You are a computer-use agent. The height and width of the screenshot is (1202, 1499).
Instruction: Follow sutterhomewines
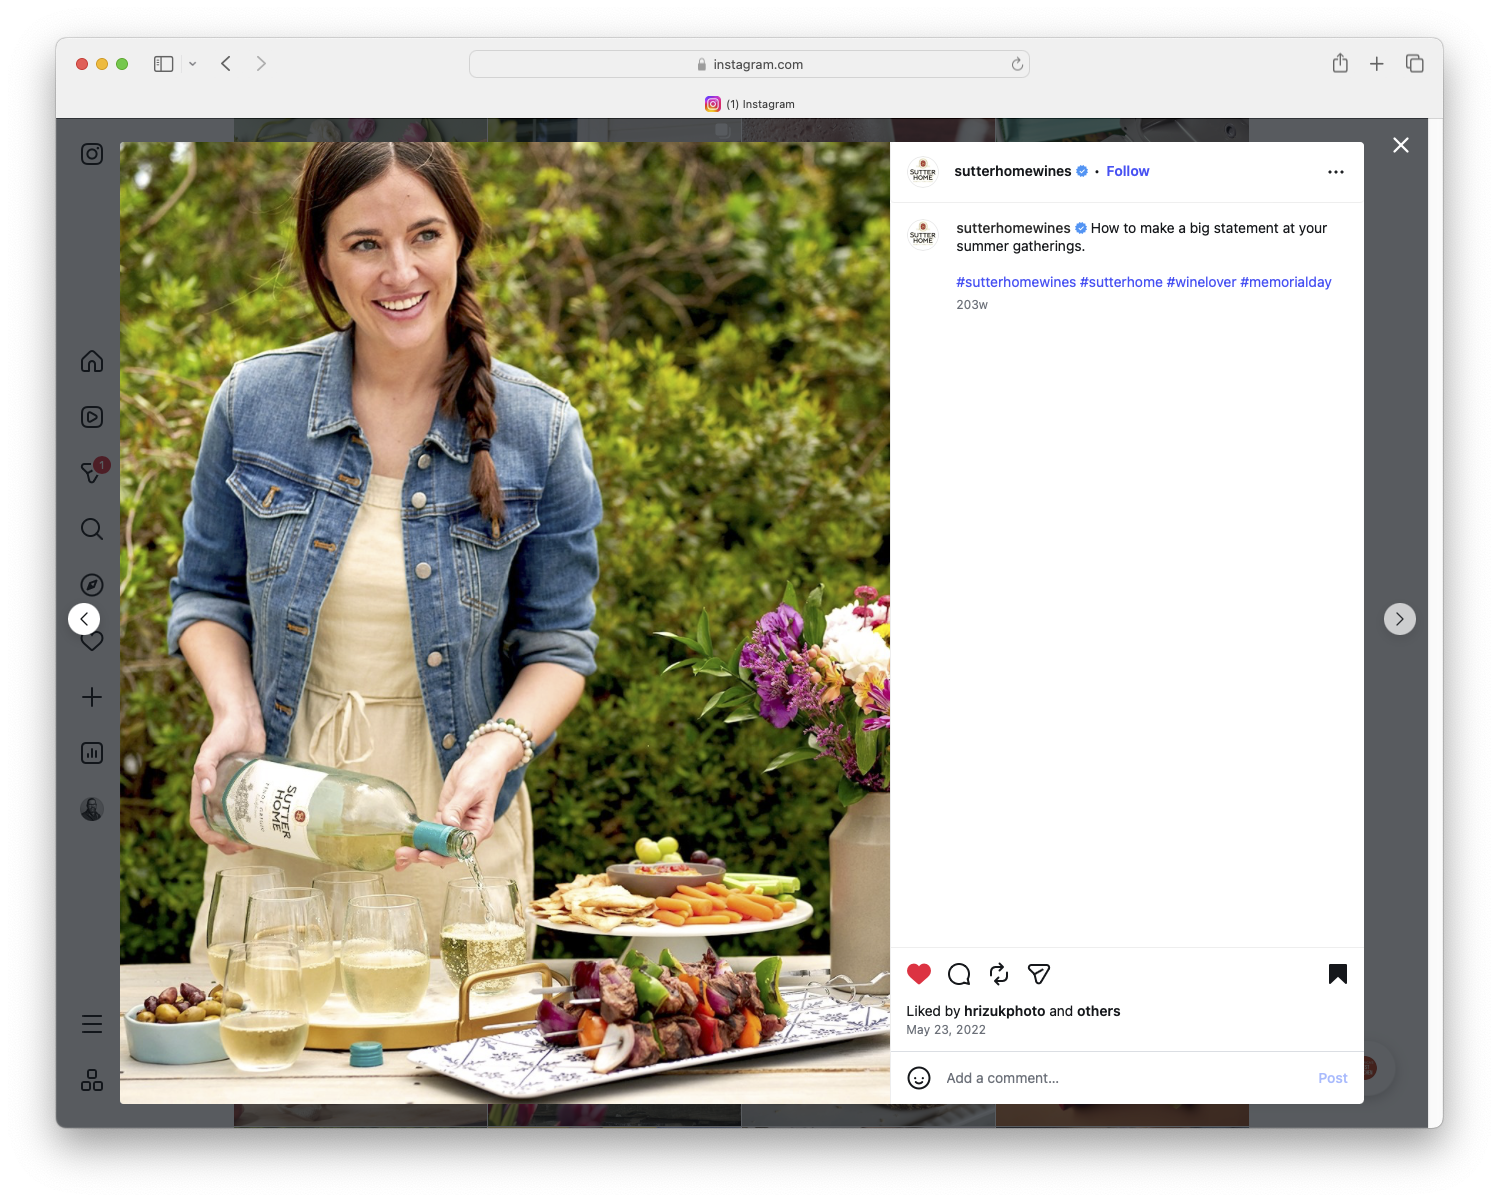pos(1127,171)
